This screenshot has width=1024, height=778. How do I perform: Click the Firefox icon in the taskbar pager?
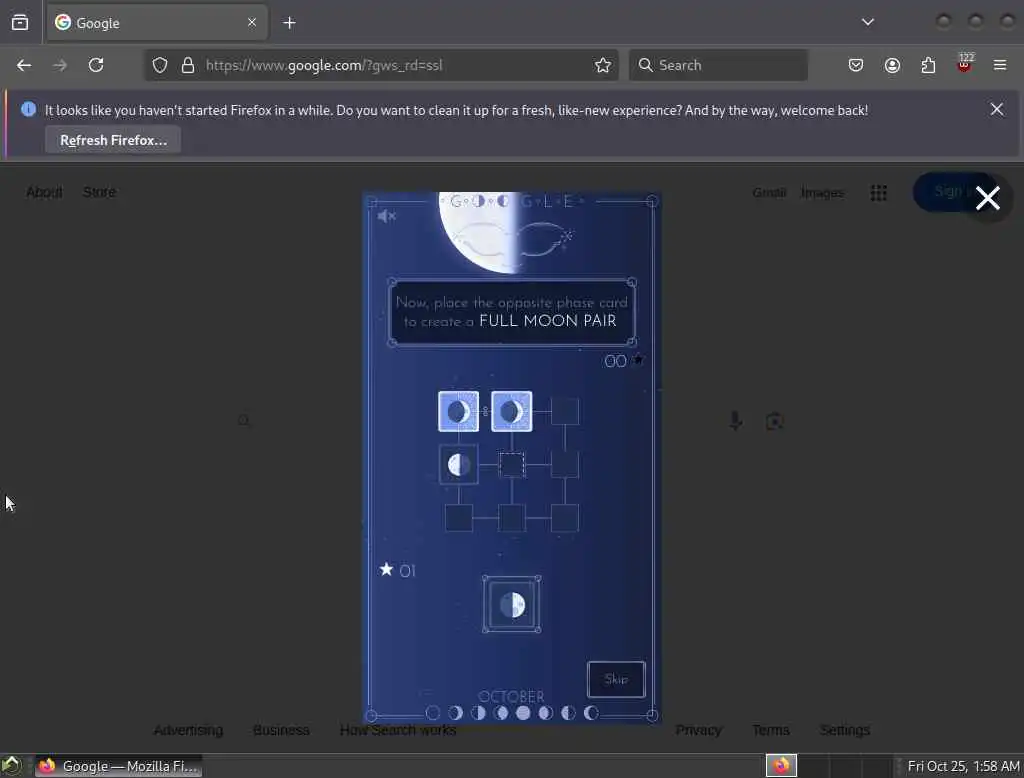[x=781, y=766]
